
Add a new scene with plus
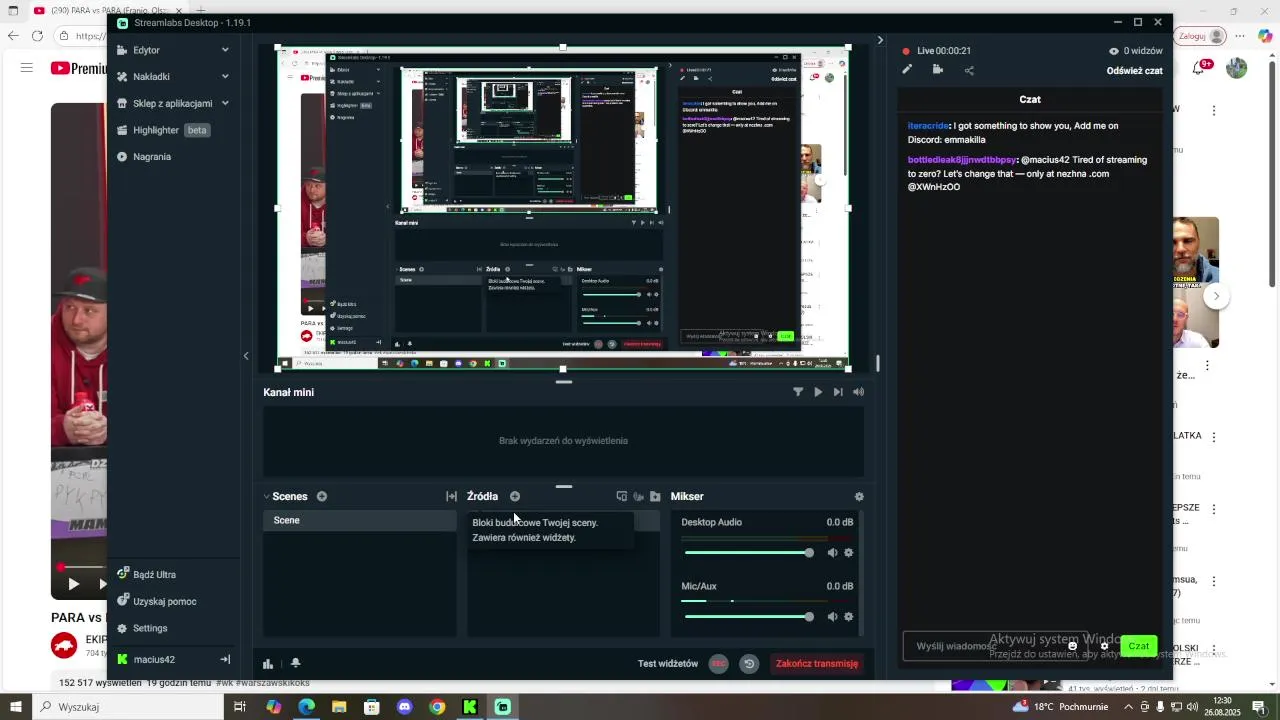322,497
